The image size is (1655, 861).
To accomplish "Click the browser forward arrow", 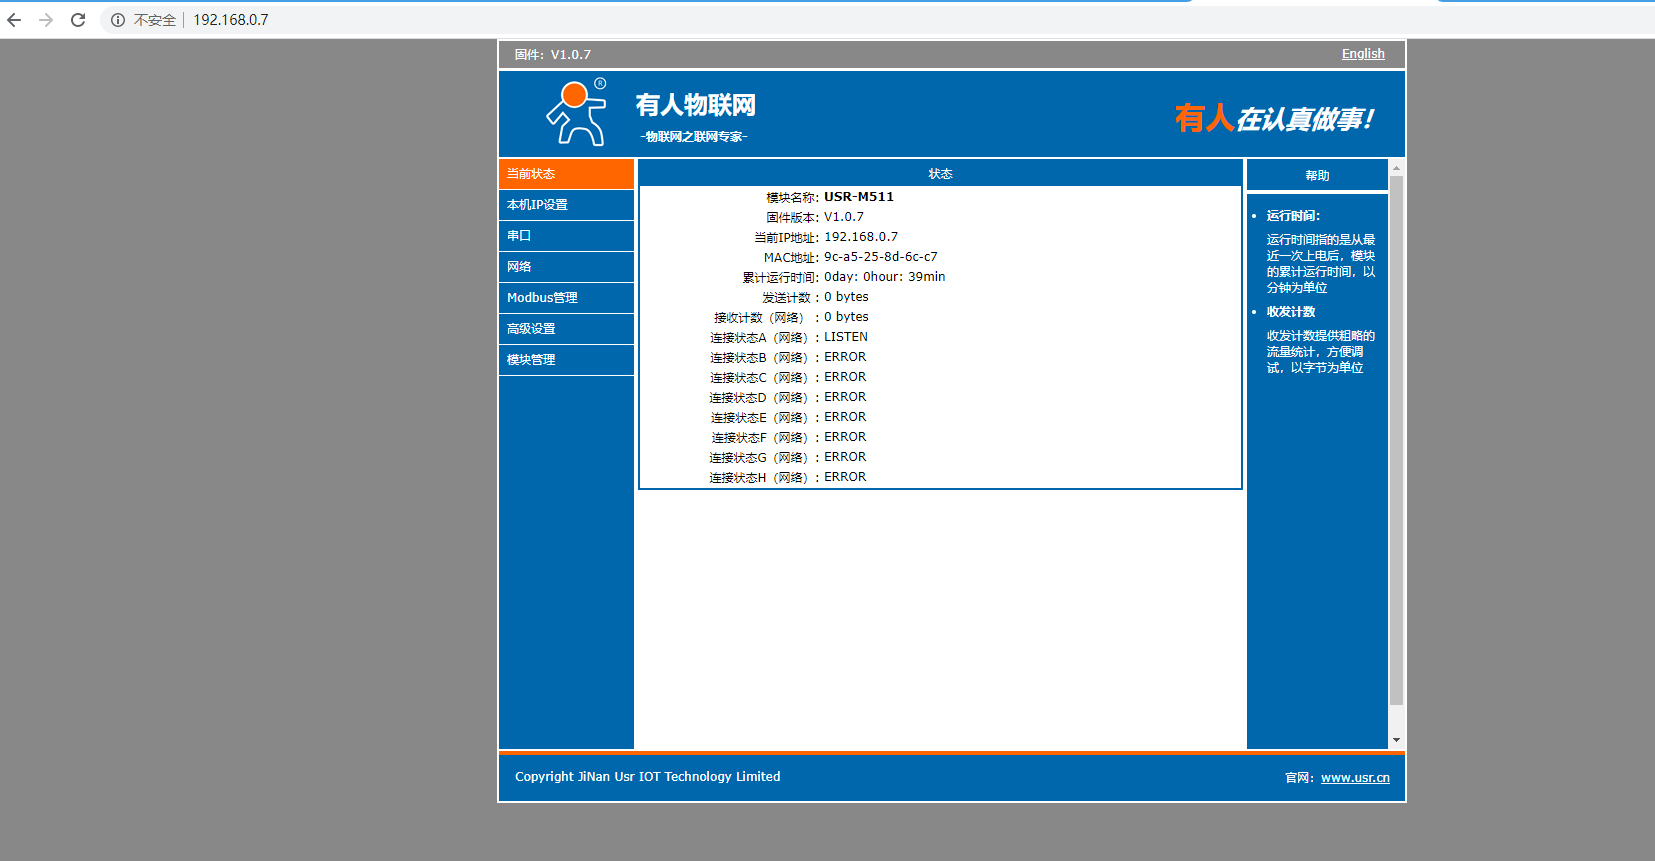I will (x=46, y=20).
